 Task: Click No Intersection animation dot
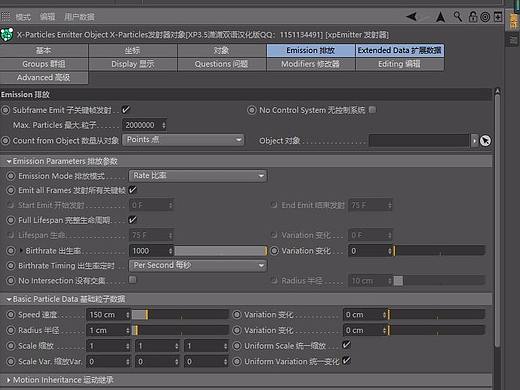pos(11,281)
